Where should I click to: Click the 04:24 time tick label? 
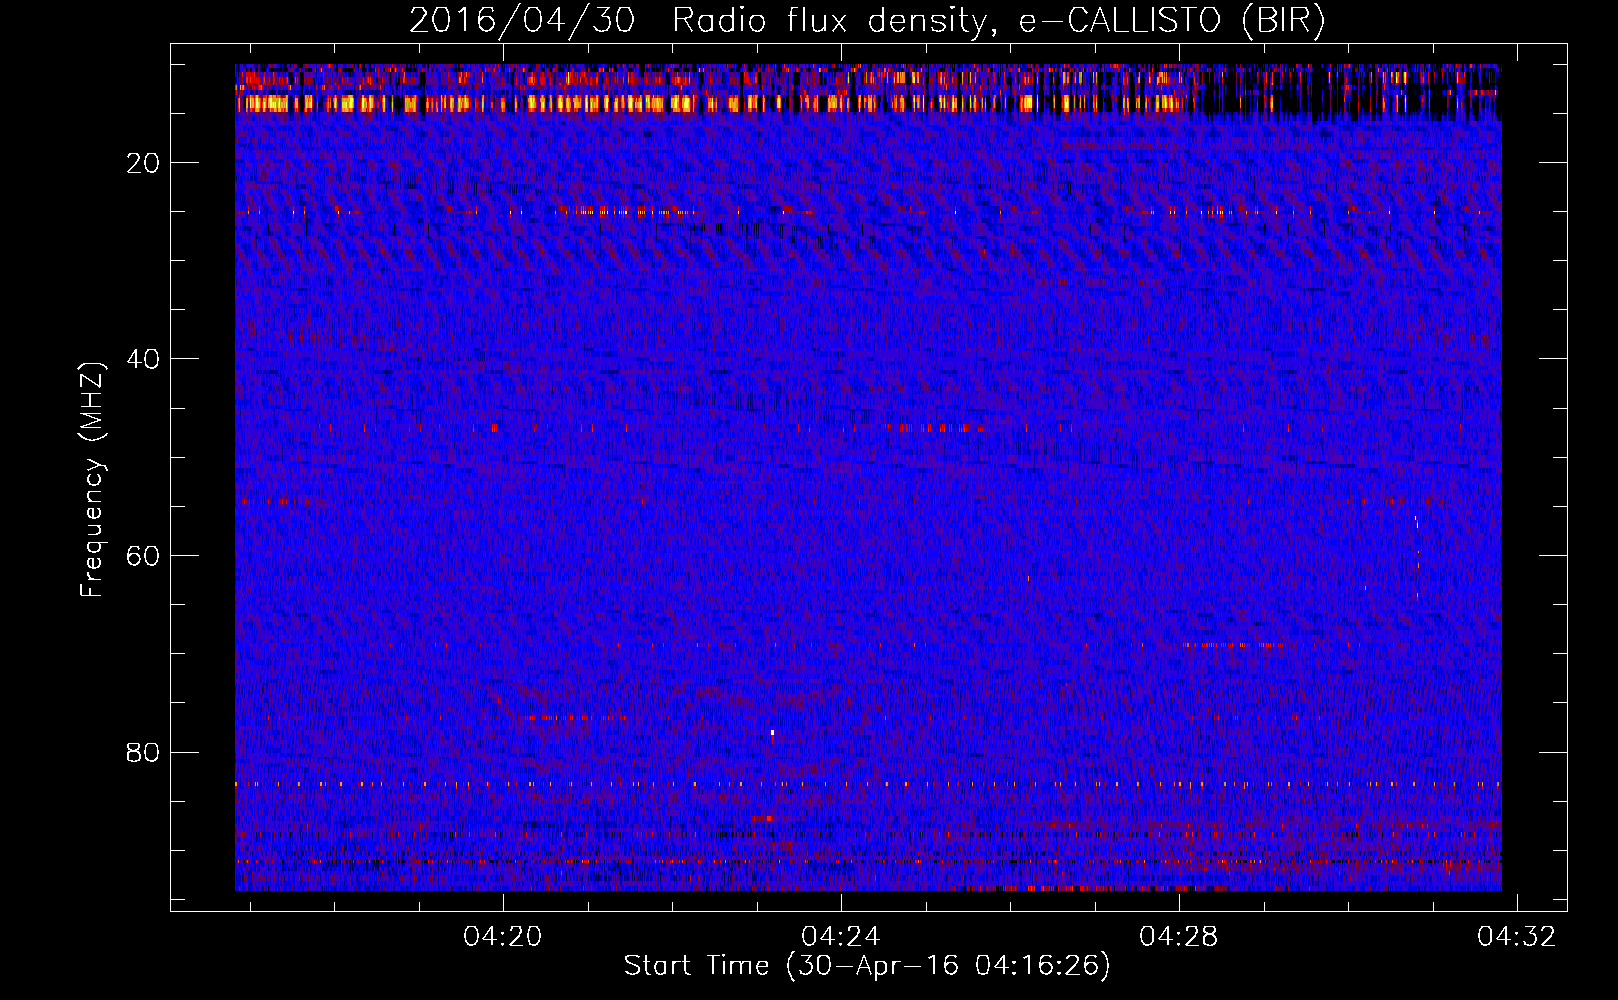point(840,937)
